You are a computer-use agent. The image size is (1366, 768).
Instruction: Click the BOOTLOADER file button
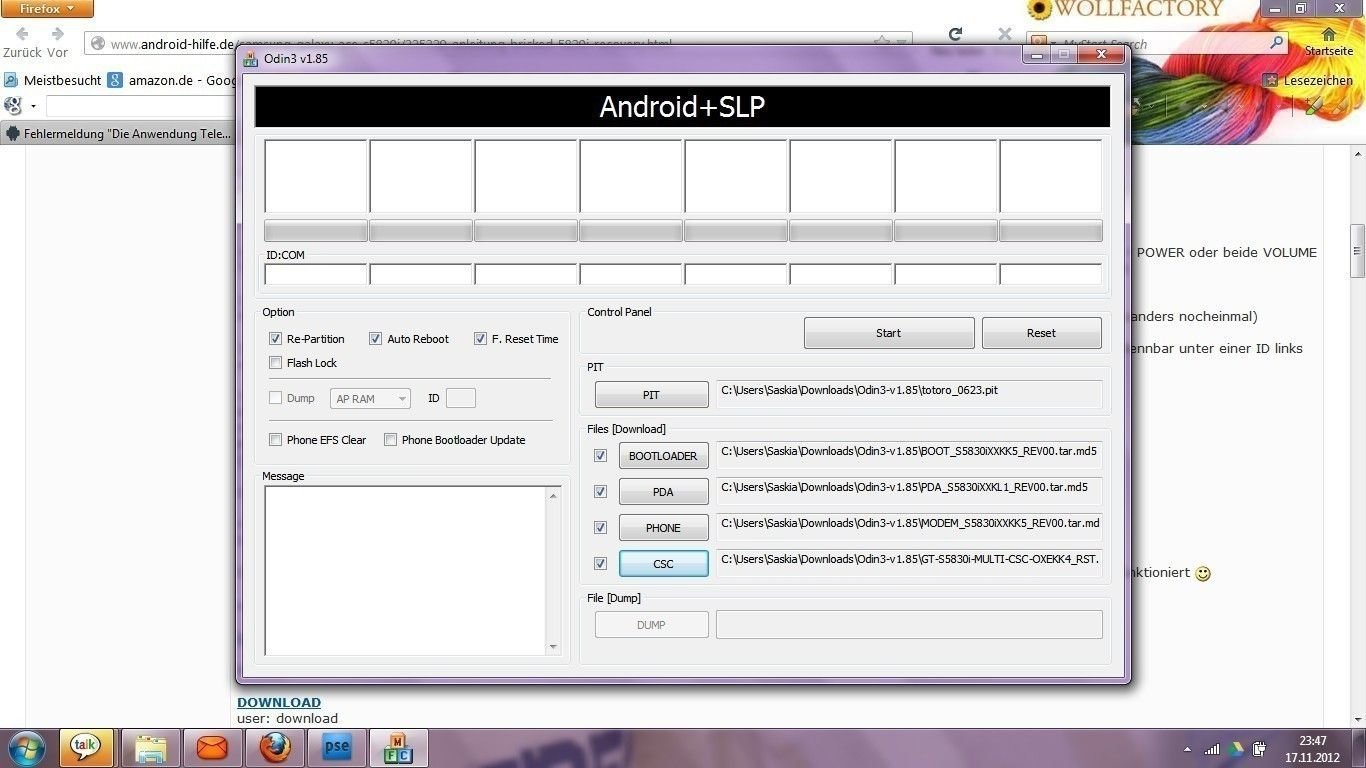point(663,456)
